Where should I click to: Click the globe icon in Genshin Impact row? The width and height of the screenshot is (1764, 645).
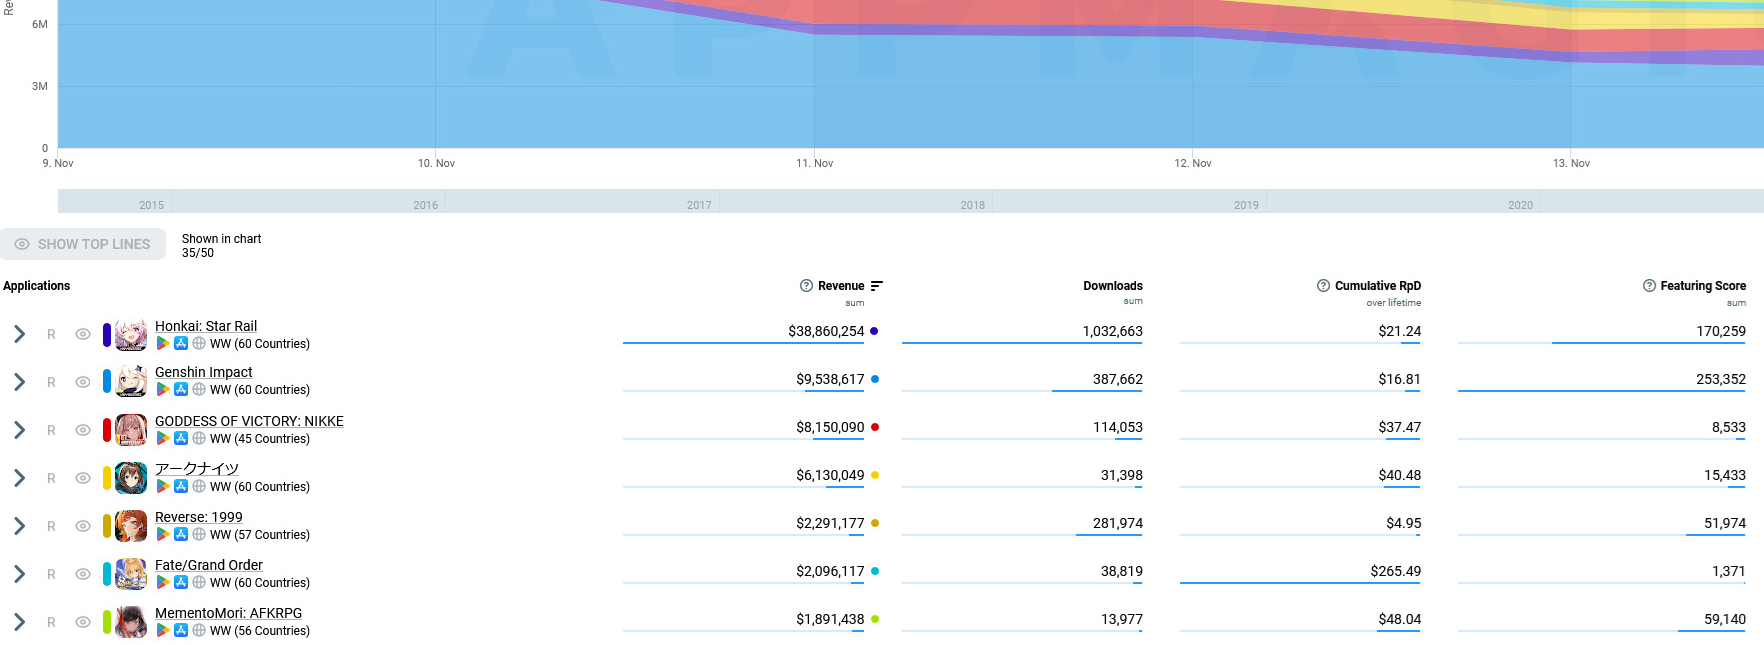(199, 389)
